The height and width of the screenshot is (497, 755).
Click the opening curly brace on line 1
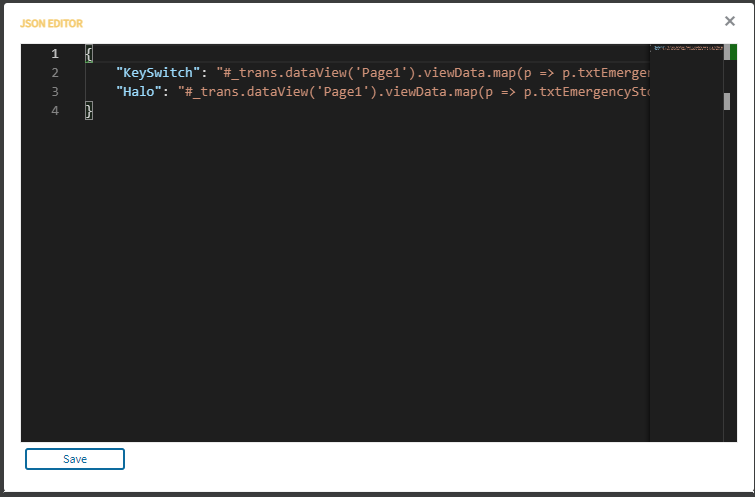(89, 54)
